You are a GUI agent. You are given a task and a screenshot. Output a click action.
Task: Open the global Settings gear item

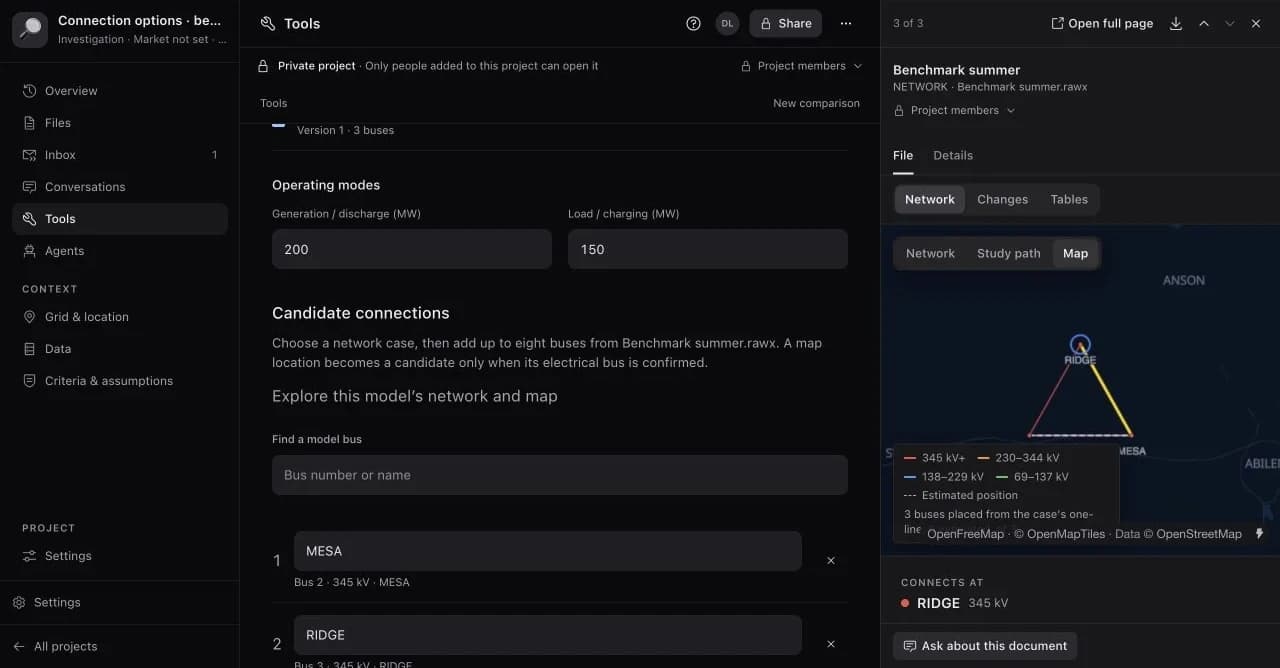[x=120, y=603]
